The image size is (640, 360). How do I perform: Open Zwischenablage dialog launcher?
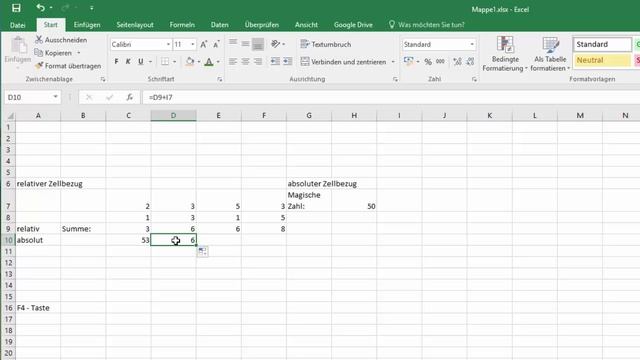[102, 79]
